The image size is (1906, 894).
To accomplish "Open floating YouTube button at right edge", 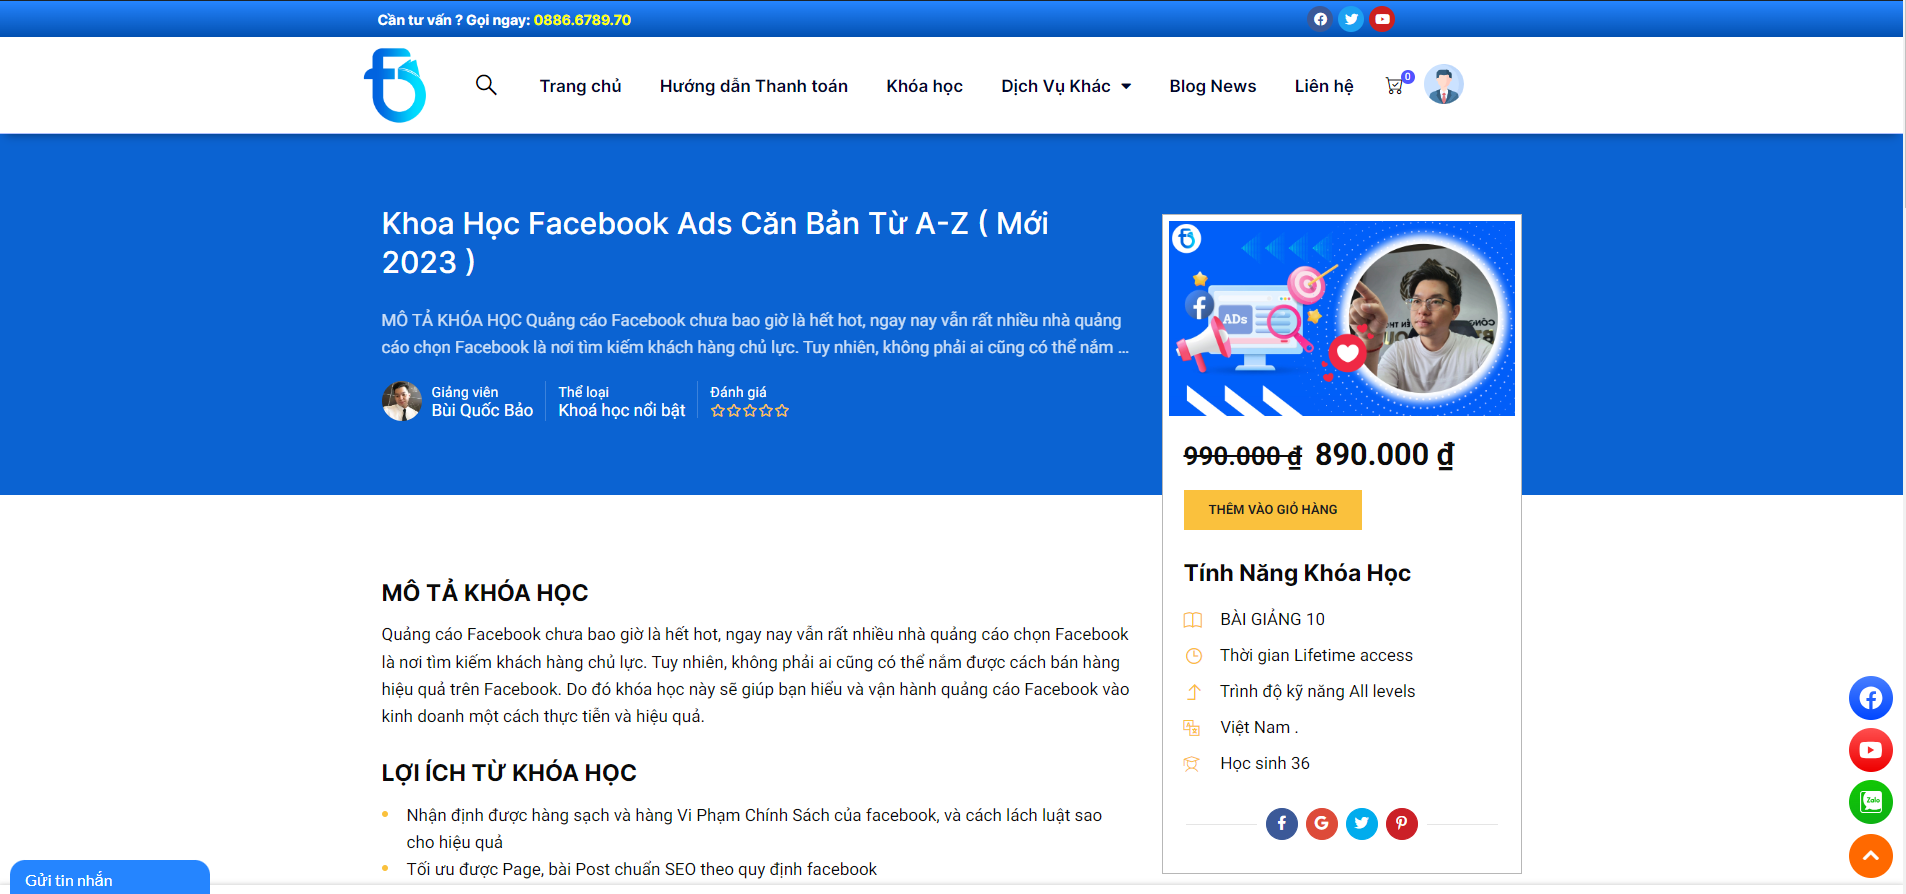I will 1871,750.
